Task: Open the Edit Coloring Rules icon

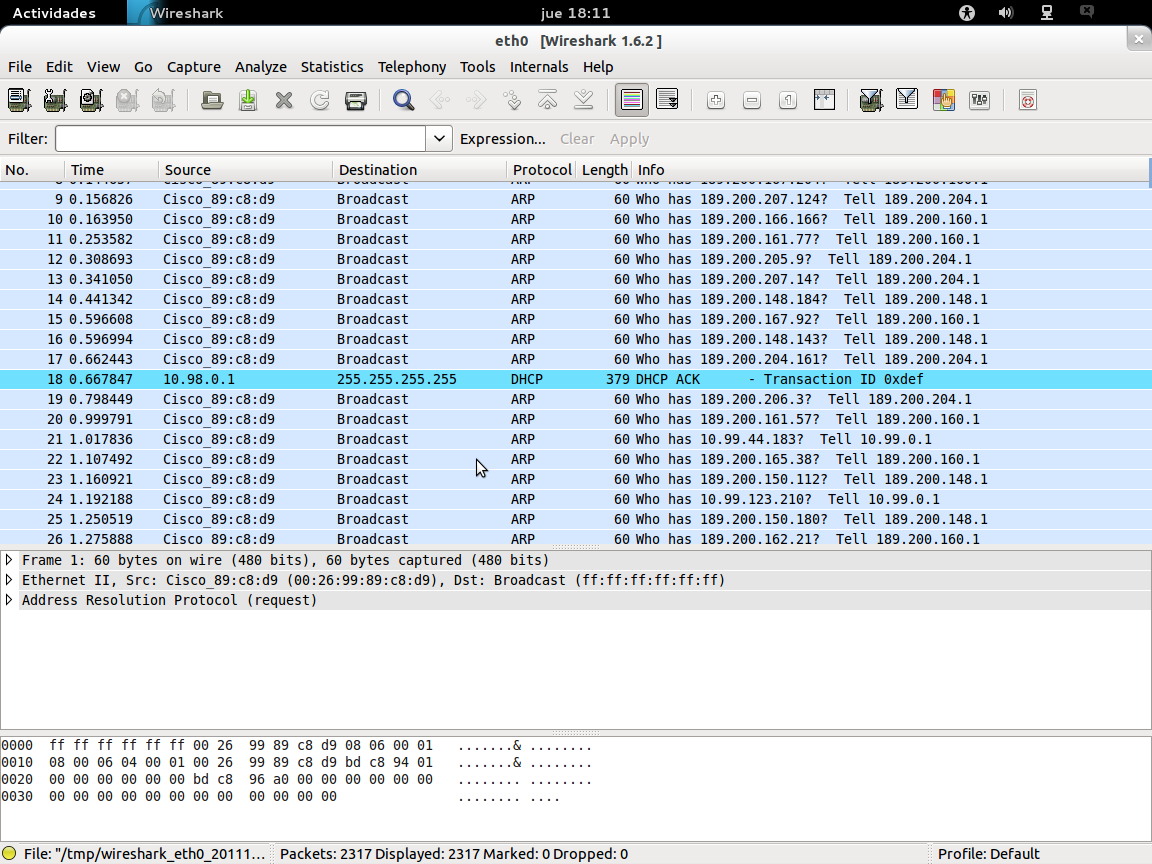Action: [943, 100]
